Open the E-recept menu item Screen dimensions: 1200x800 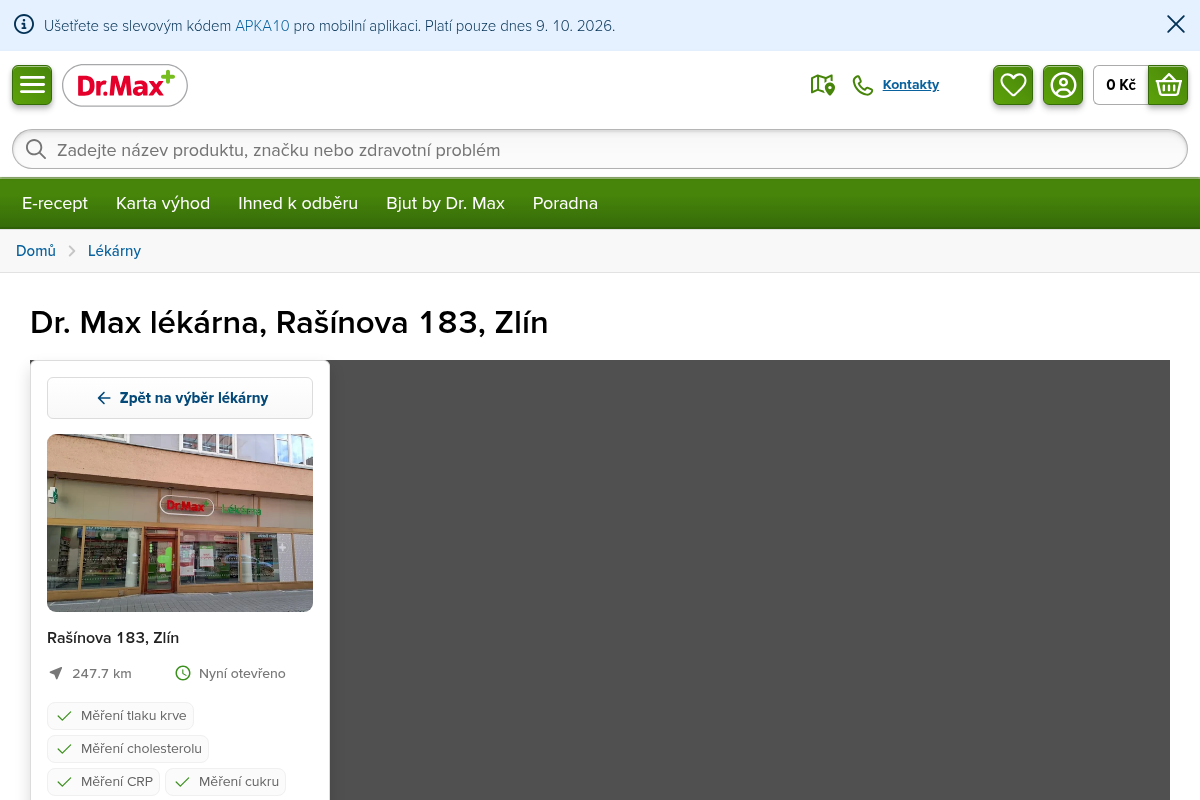(x=55, y=203)
